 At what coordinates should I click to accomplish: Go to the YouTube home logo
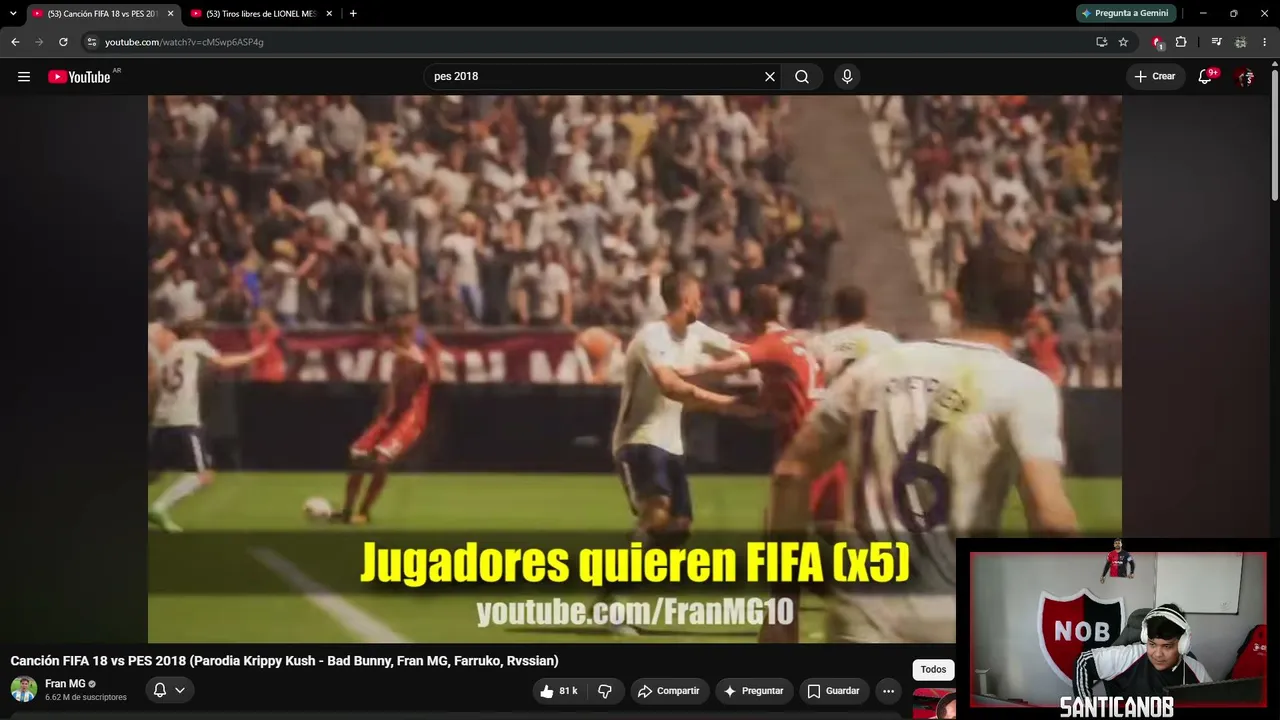(x=79, y=77)
